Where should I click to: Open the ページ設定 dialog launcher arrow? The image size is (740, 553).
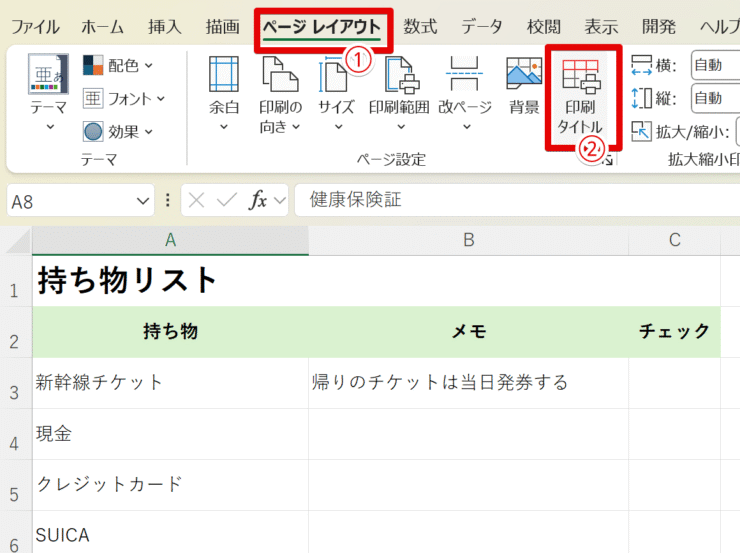point(608,160)
